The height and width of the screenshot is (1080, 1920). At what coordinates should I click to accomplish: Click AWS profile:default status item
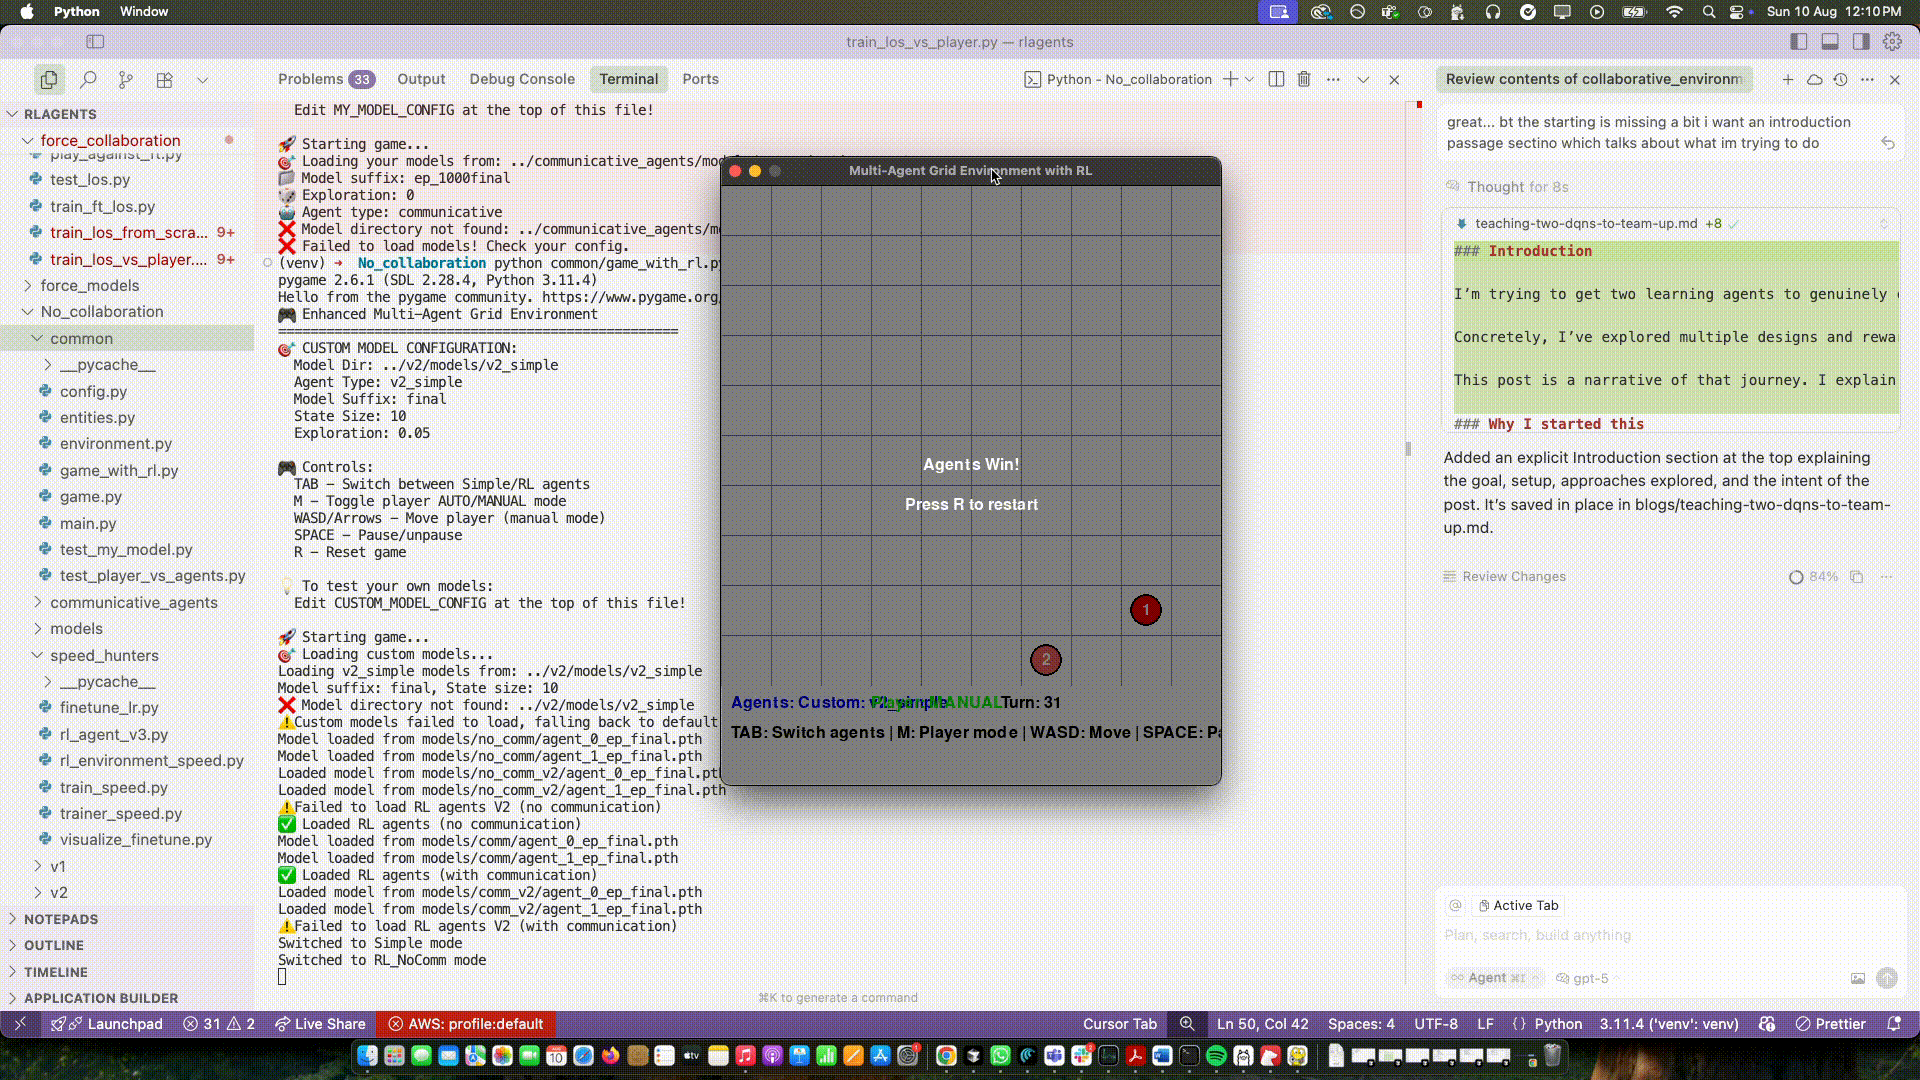click(x=466, y=1024)
